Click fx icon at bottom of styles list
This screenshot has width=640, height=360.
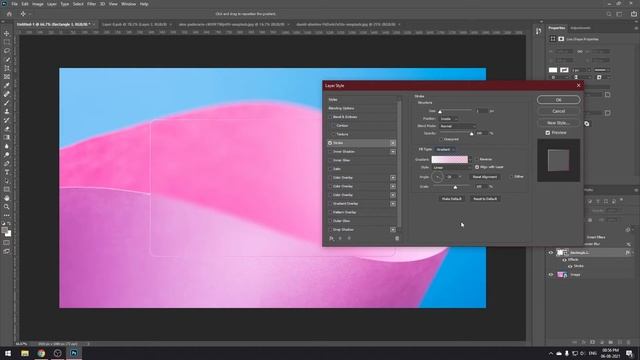click(331, 238)
